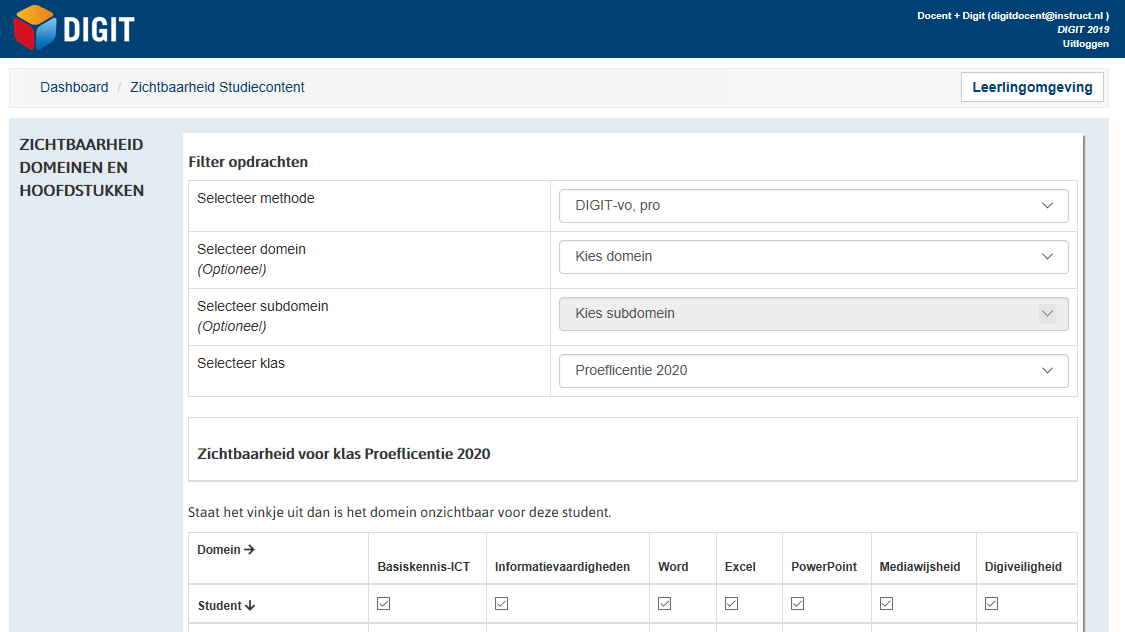
Task: Click the DIGIT 2019 label in header
Action: tap(1083, 30)
